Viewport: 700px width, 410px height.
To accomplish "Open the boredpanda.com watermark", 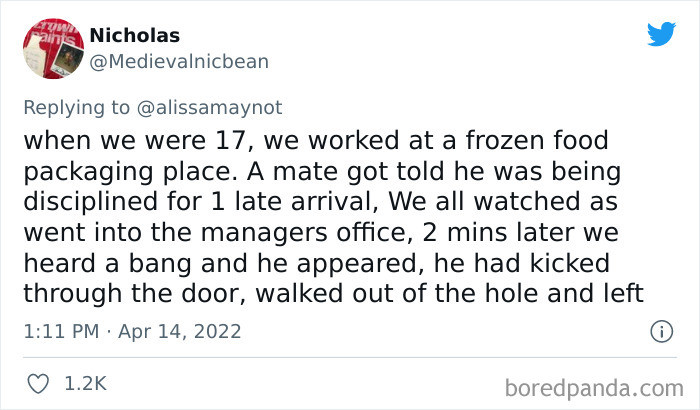I will point(594,388).
